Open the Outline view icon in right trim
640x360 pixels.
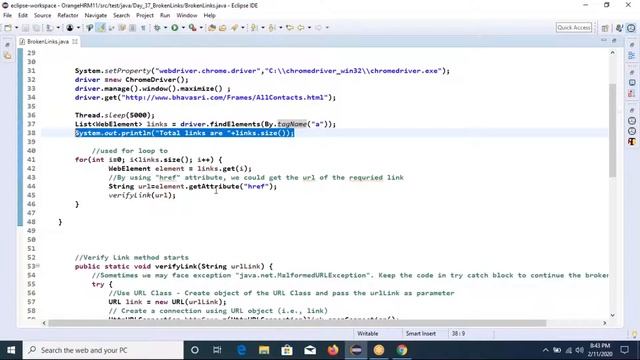pos(631,56)
